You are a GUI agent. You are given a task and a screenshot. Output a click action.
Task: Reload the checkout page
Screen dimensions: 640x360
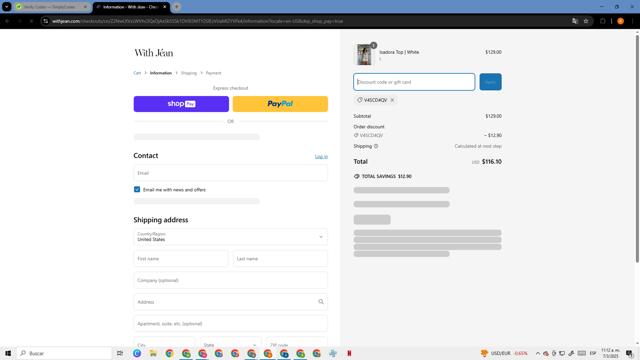point(31,21)
